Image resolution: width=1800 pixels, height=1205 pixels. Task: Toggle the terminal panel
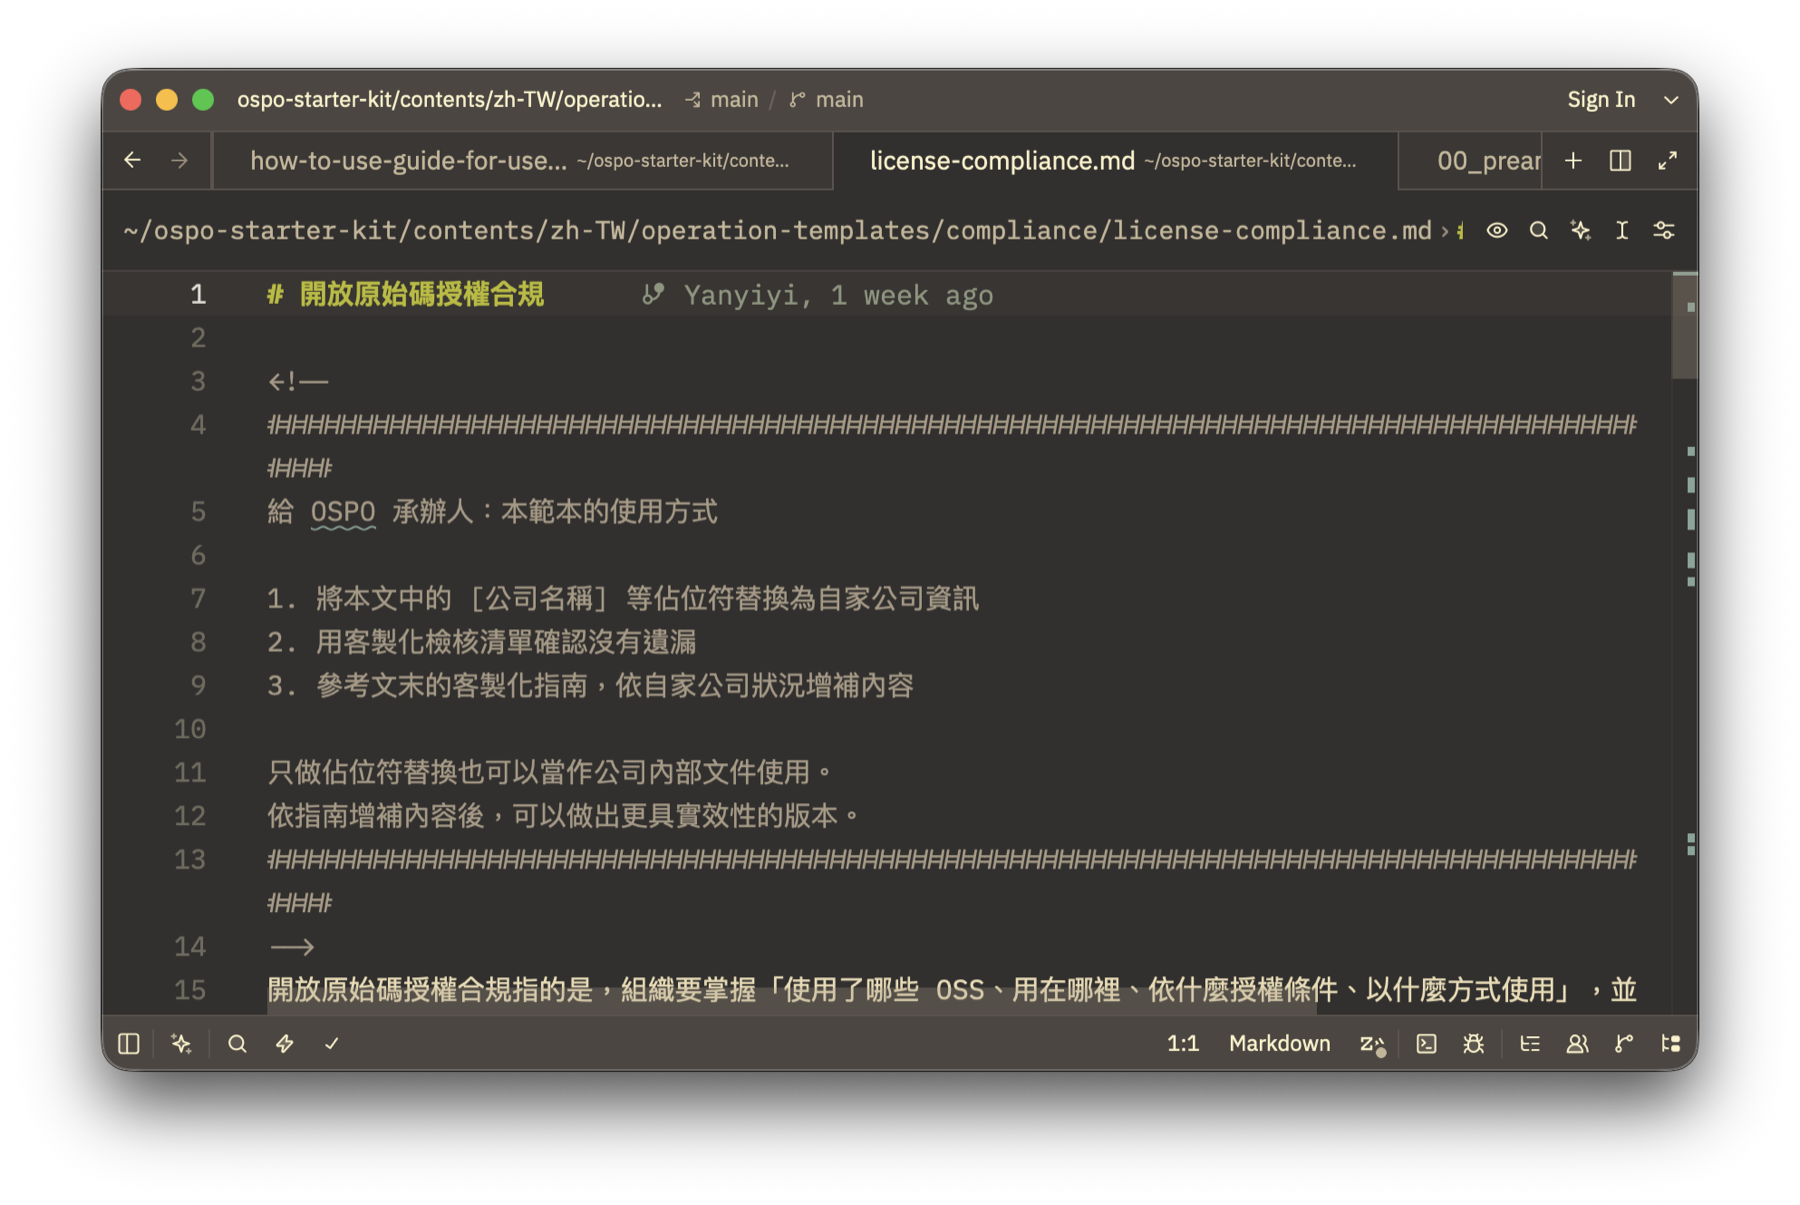[x=1426, y=1044]
